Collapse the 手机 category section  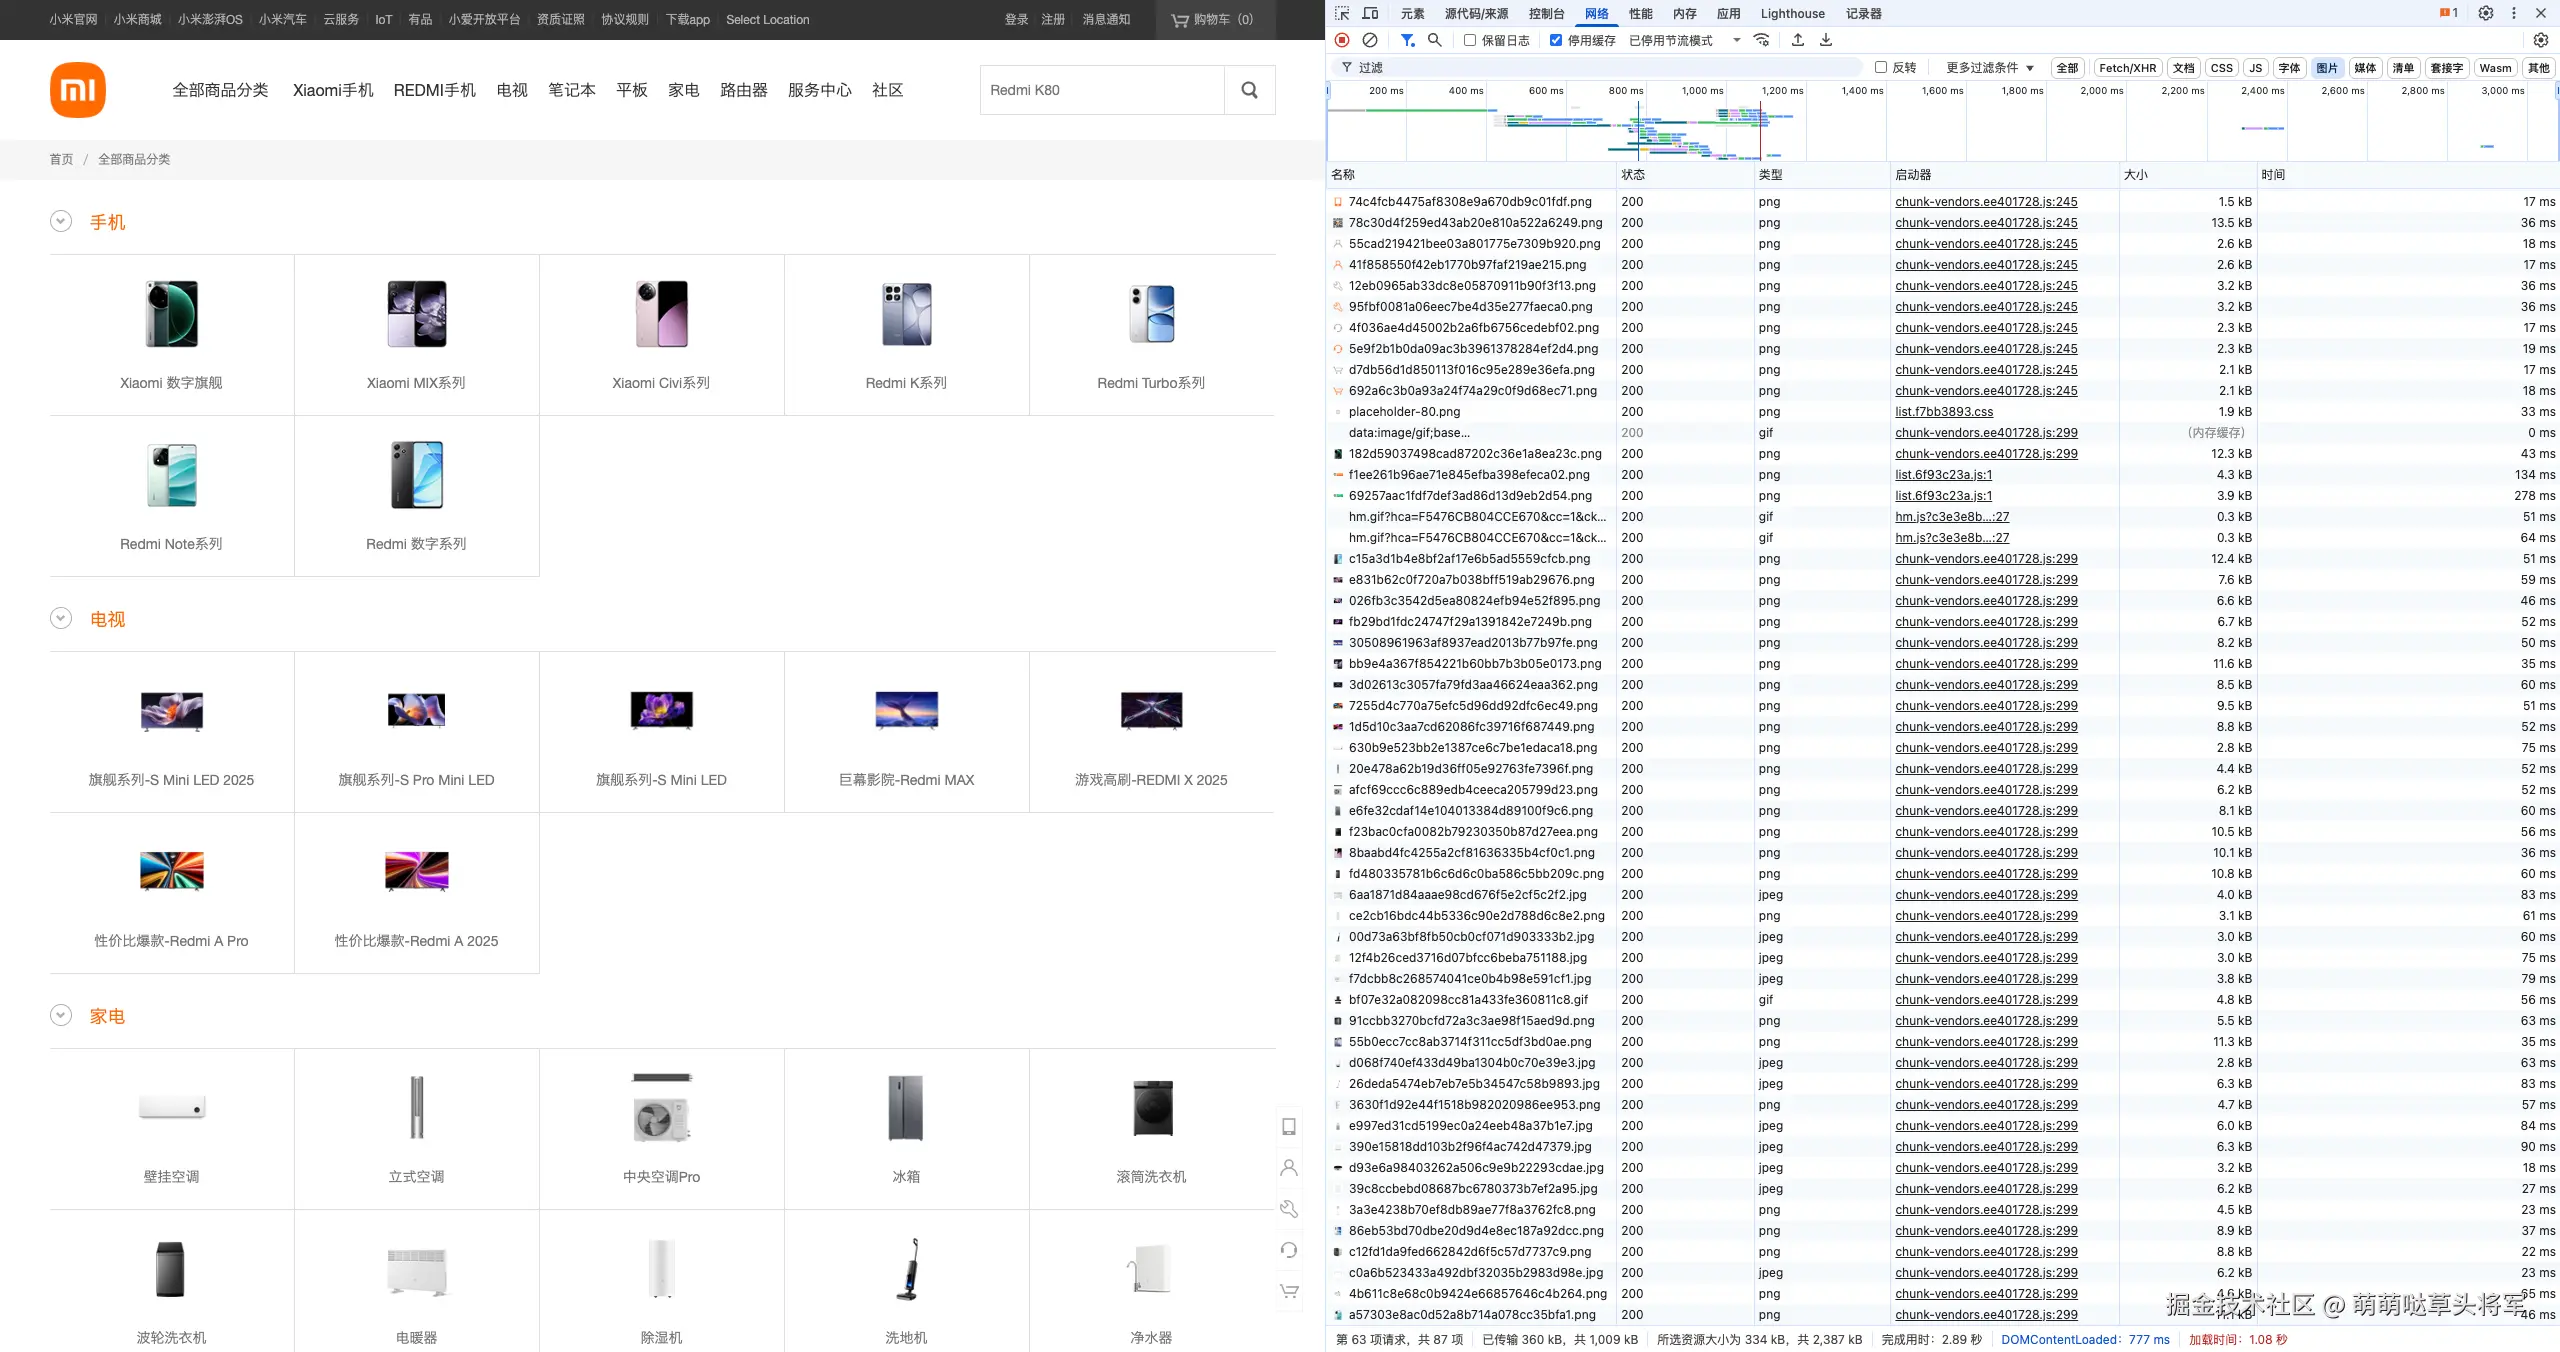click(61, 221)
